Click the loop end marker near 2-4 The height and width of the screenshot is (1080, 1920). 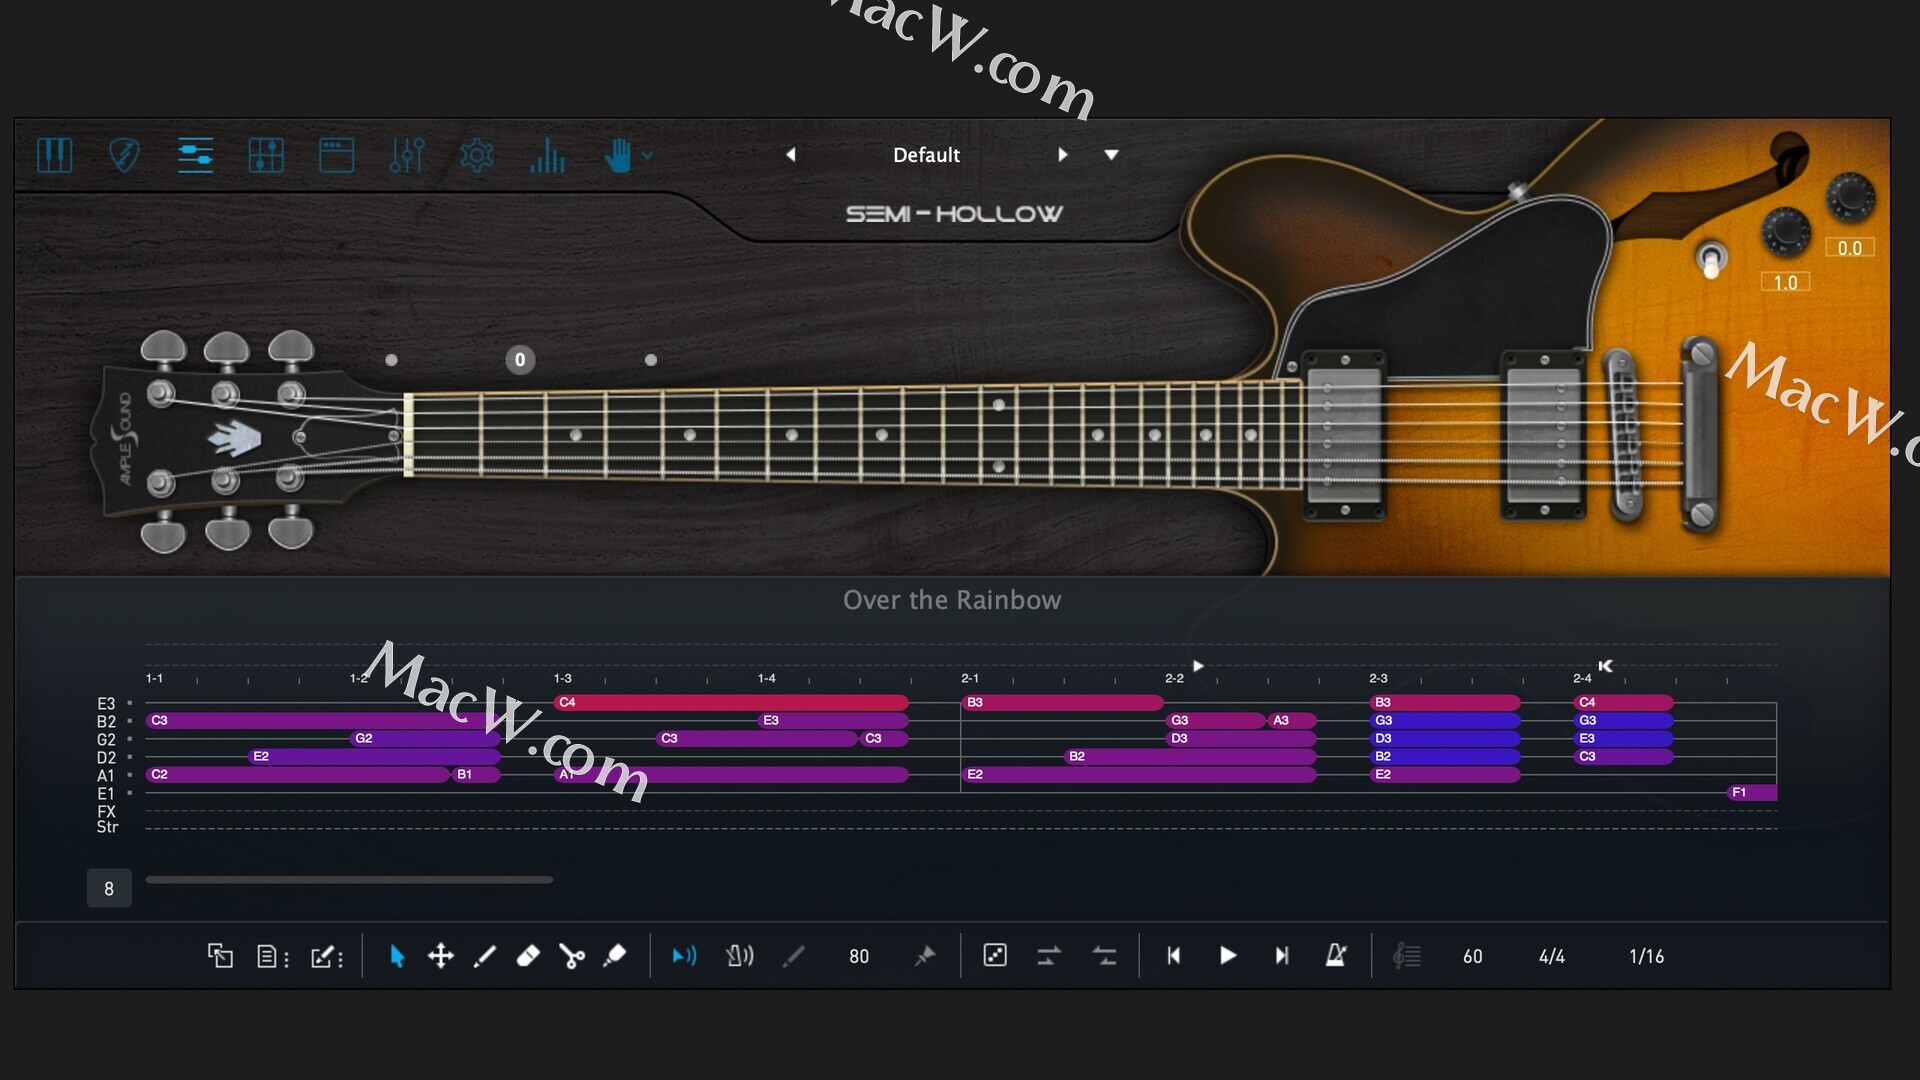coord(1605,666)
